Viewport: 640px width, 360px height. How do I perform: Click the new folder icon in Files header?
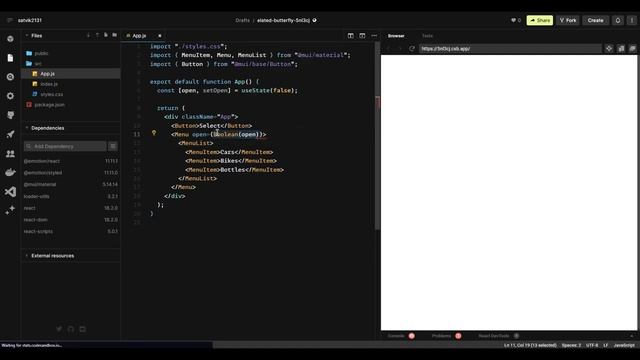point(115,36)
